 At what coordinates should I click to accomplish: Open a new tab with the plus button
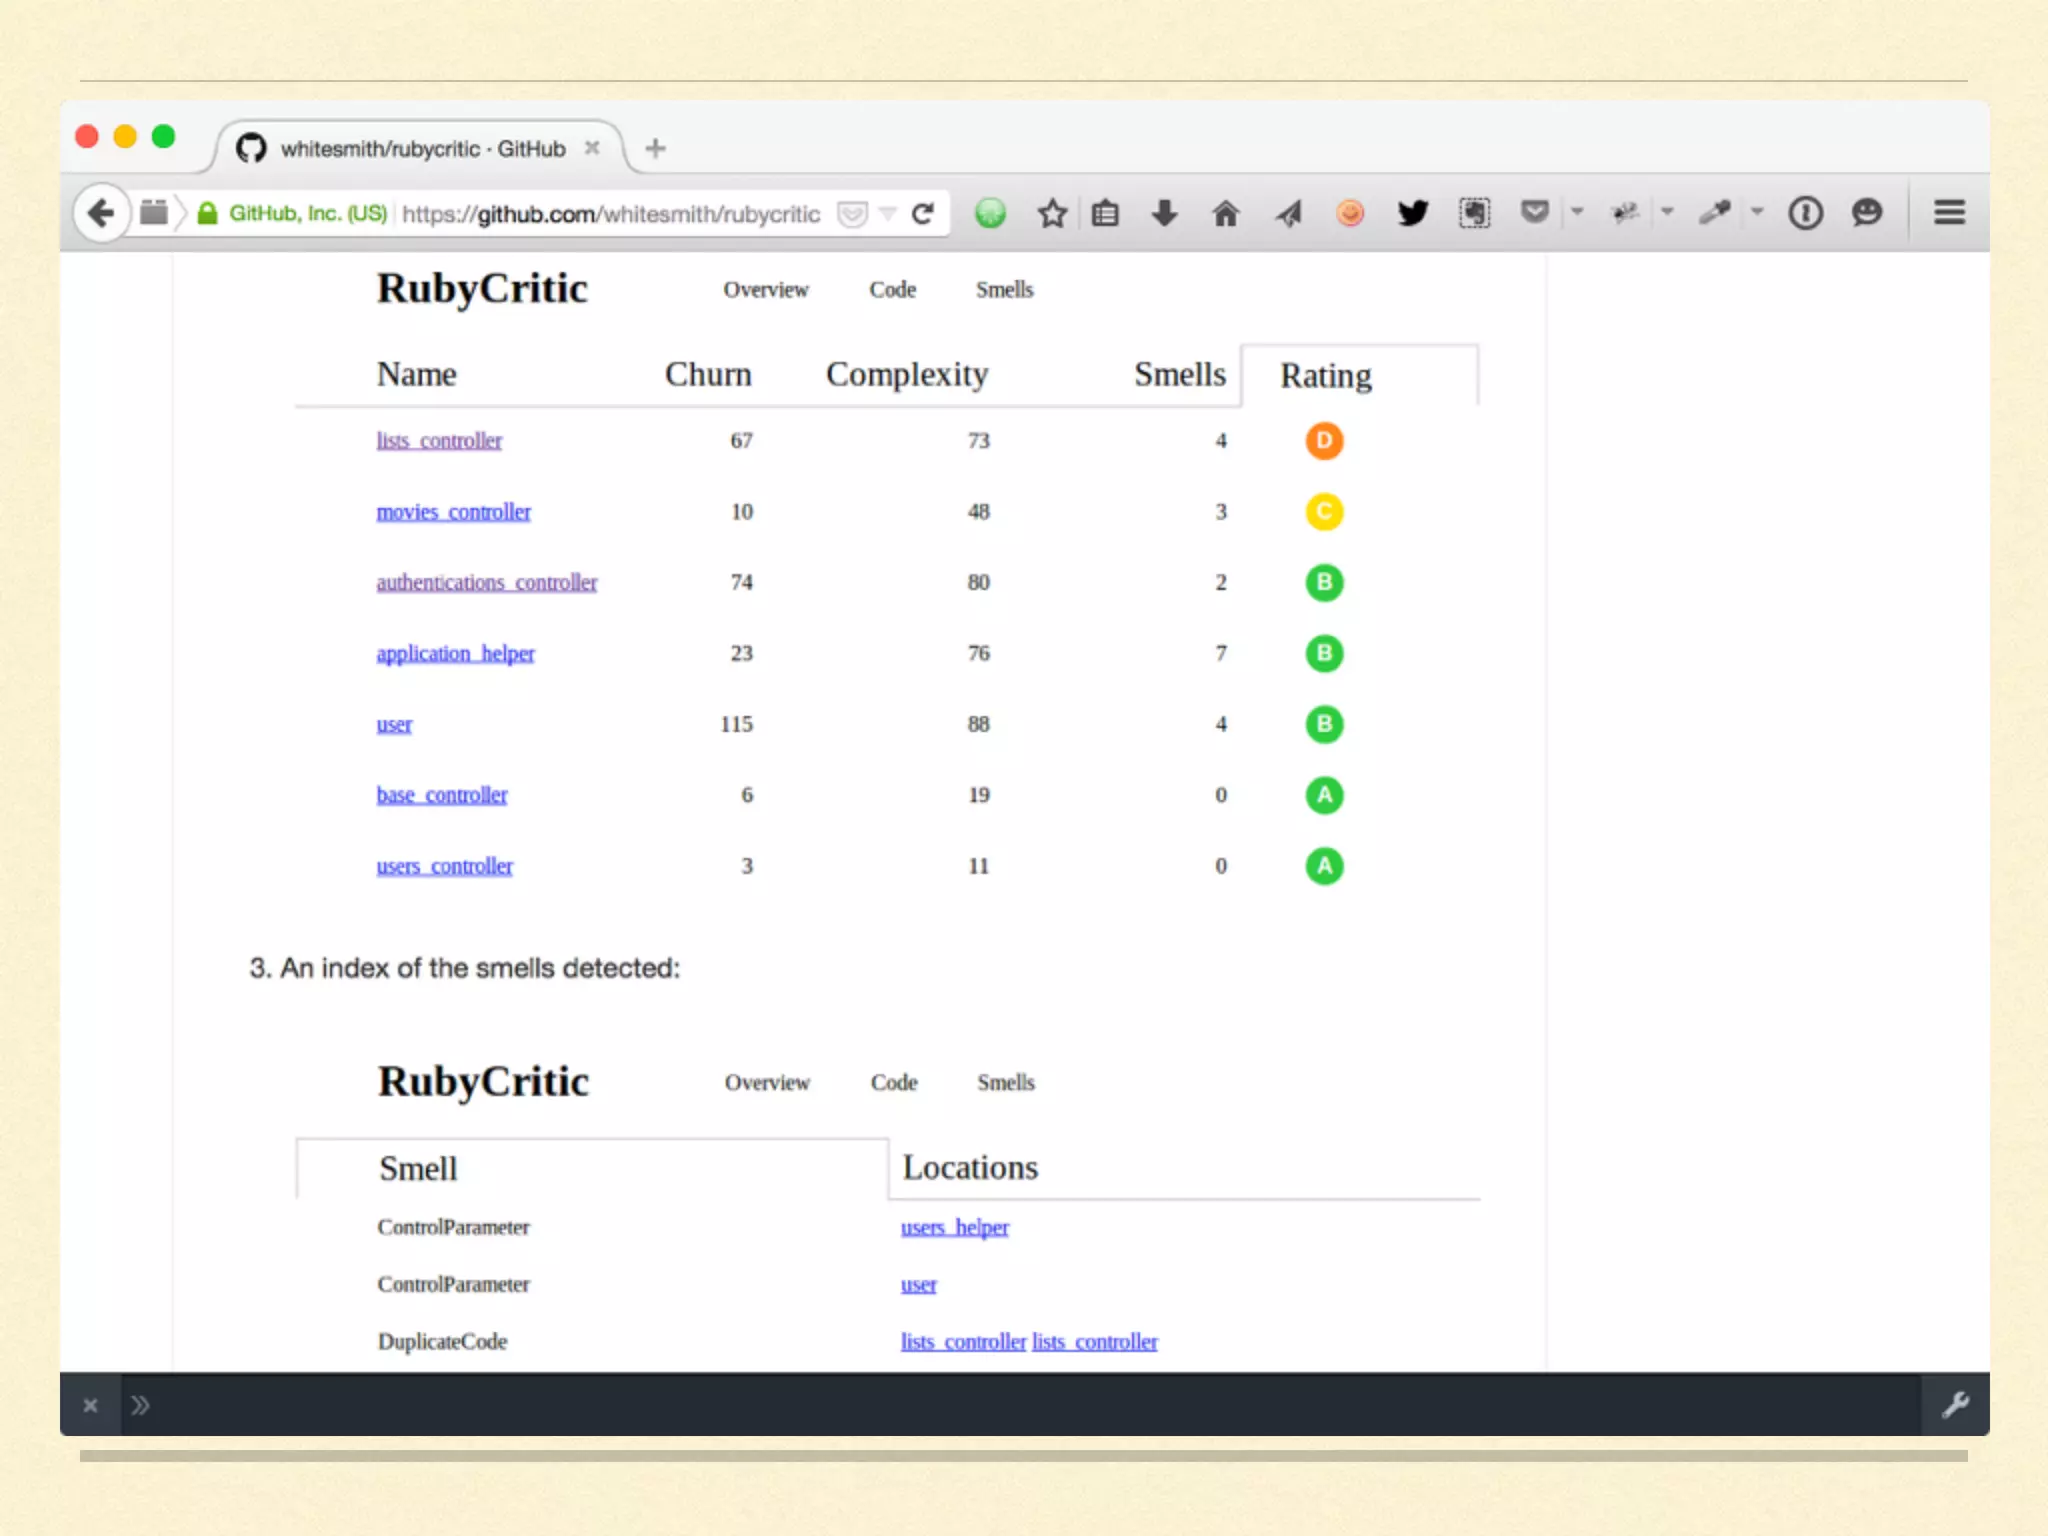(x=655, y=149)
